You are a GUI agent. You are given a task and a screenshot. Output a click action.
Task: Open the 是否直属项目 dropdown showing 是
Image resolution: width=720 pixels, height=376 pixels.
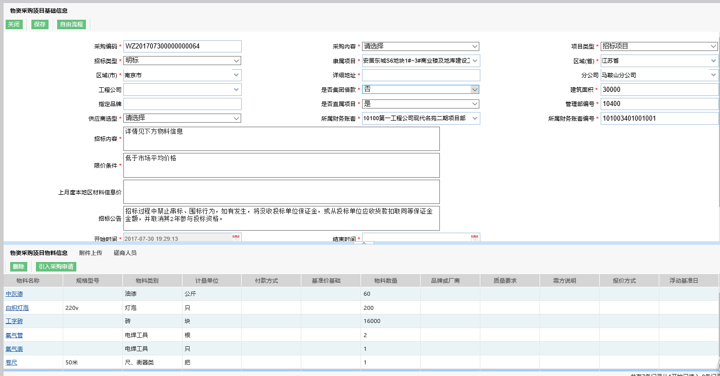click(x=475, y=104)
